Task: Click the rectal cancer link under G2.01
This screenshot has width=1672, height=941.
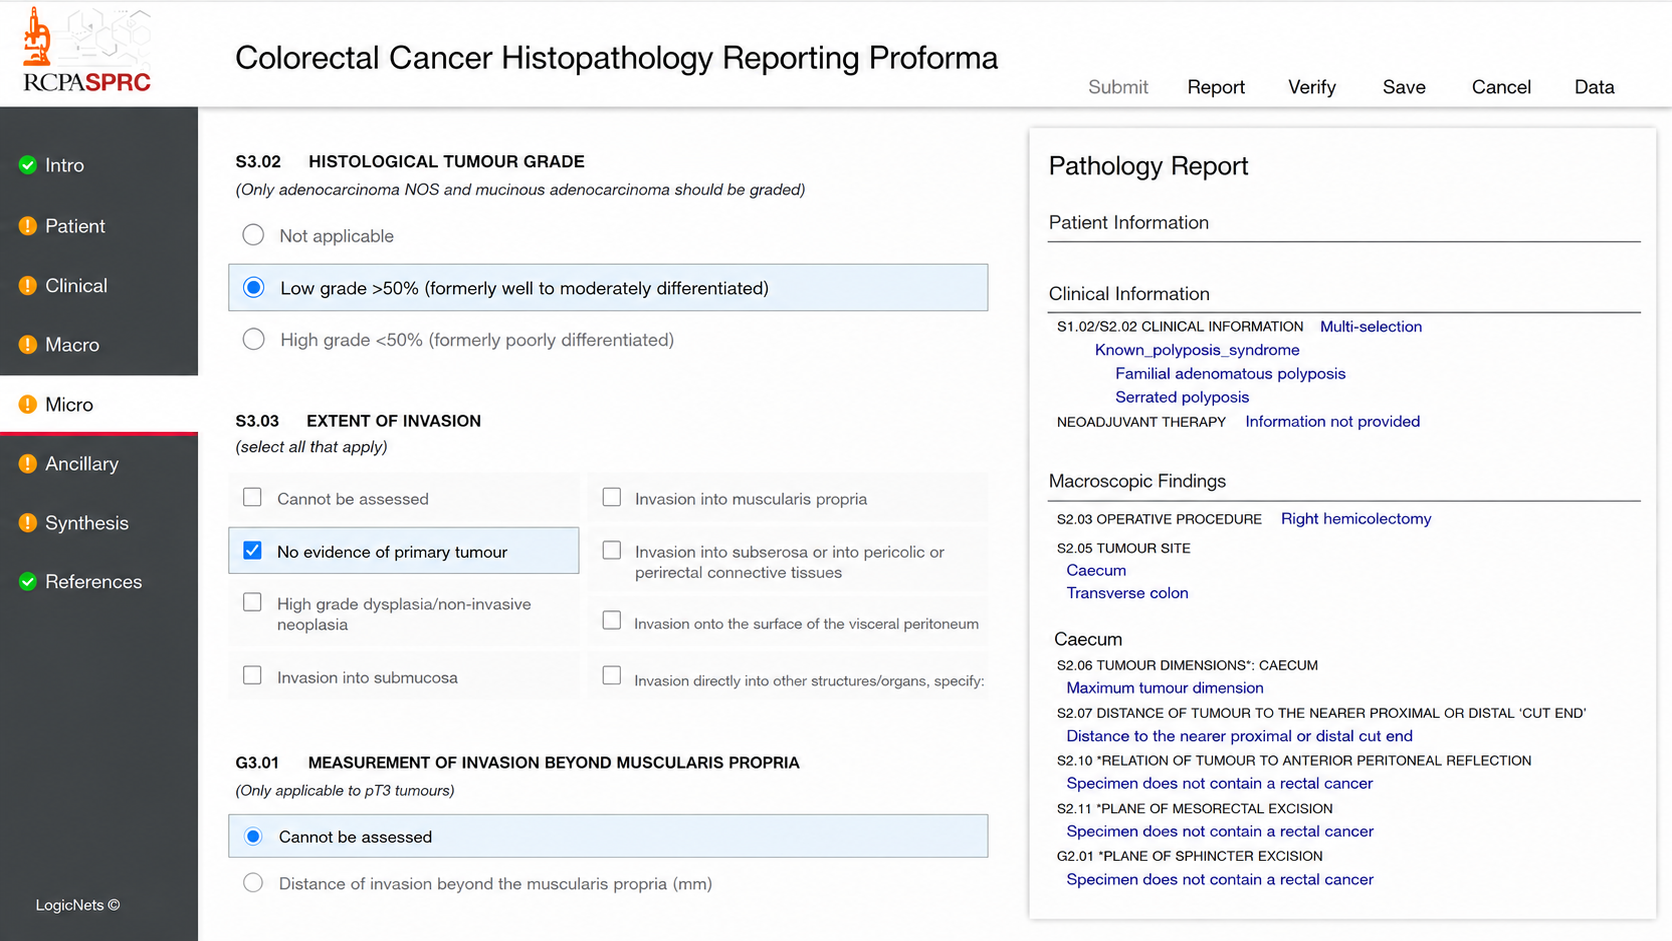Action: pyautogui.click(x=1219, y=879)
